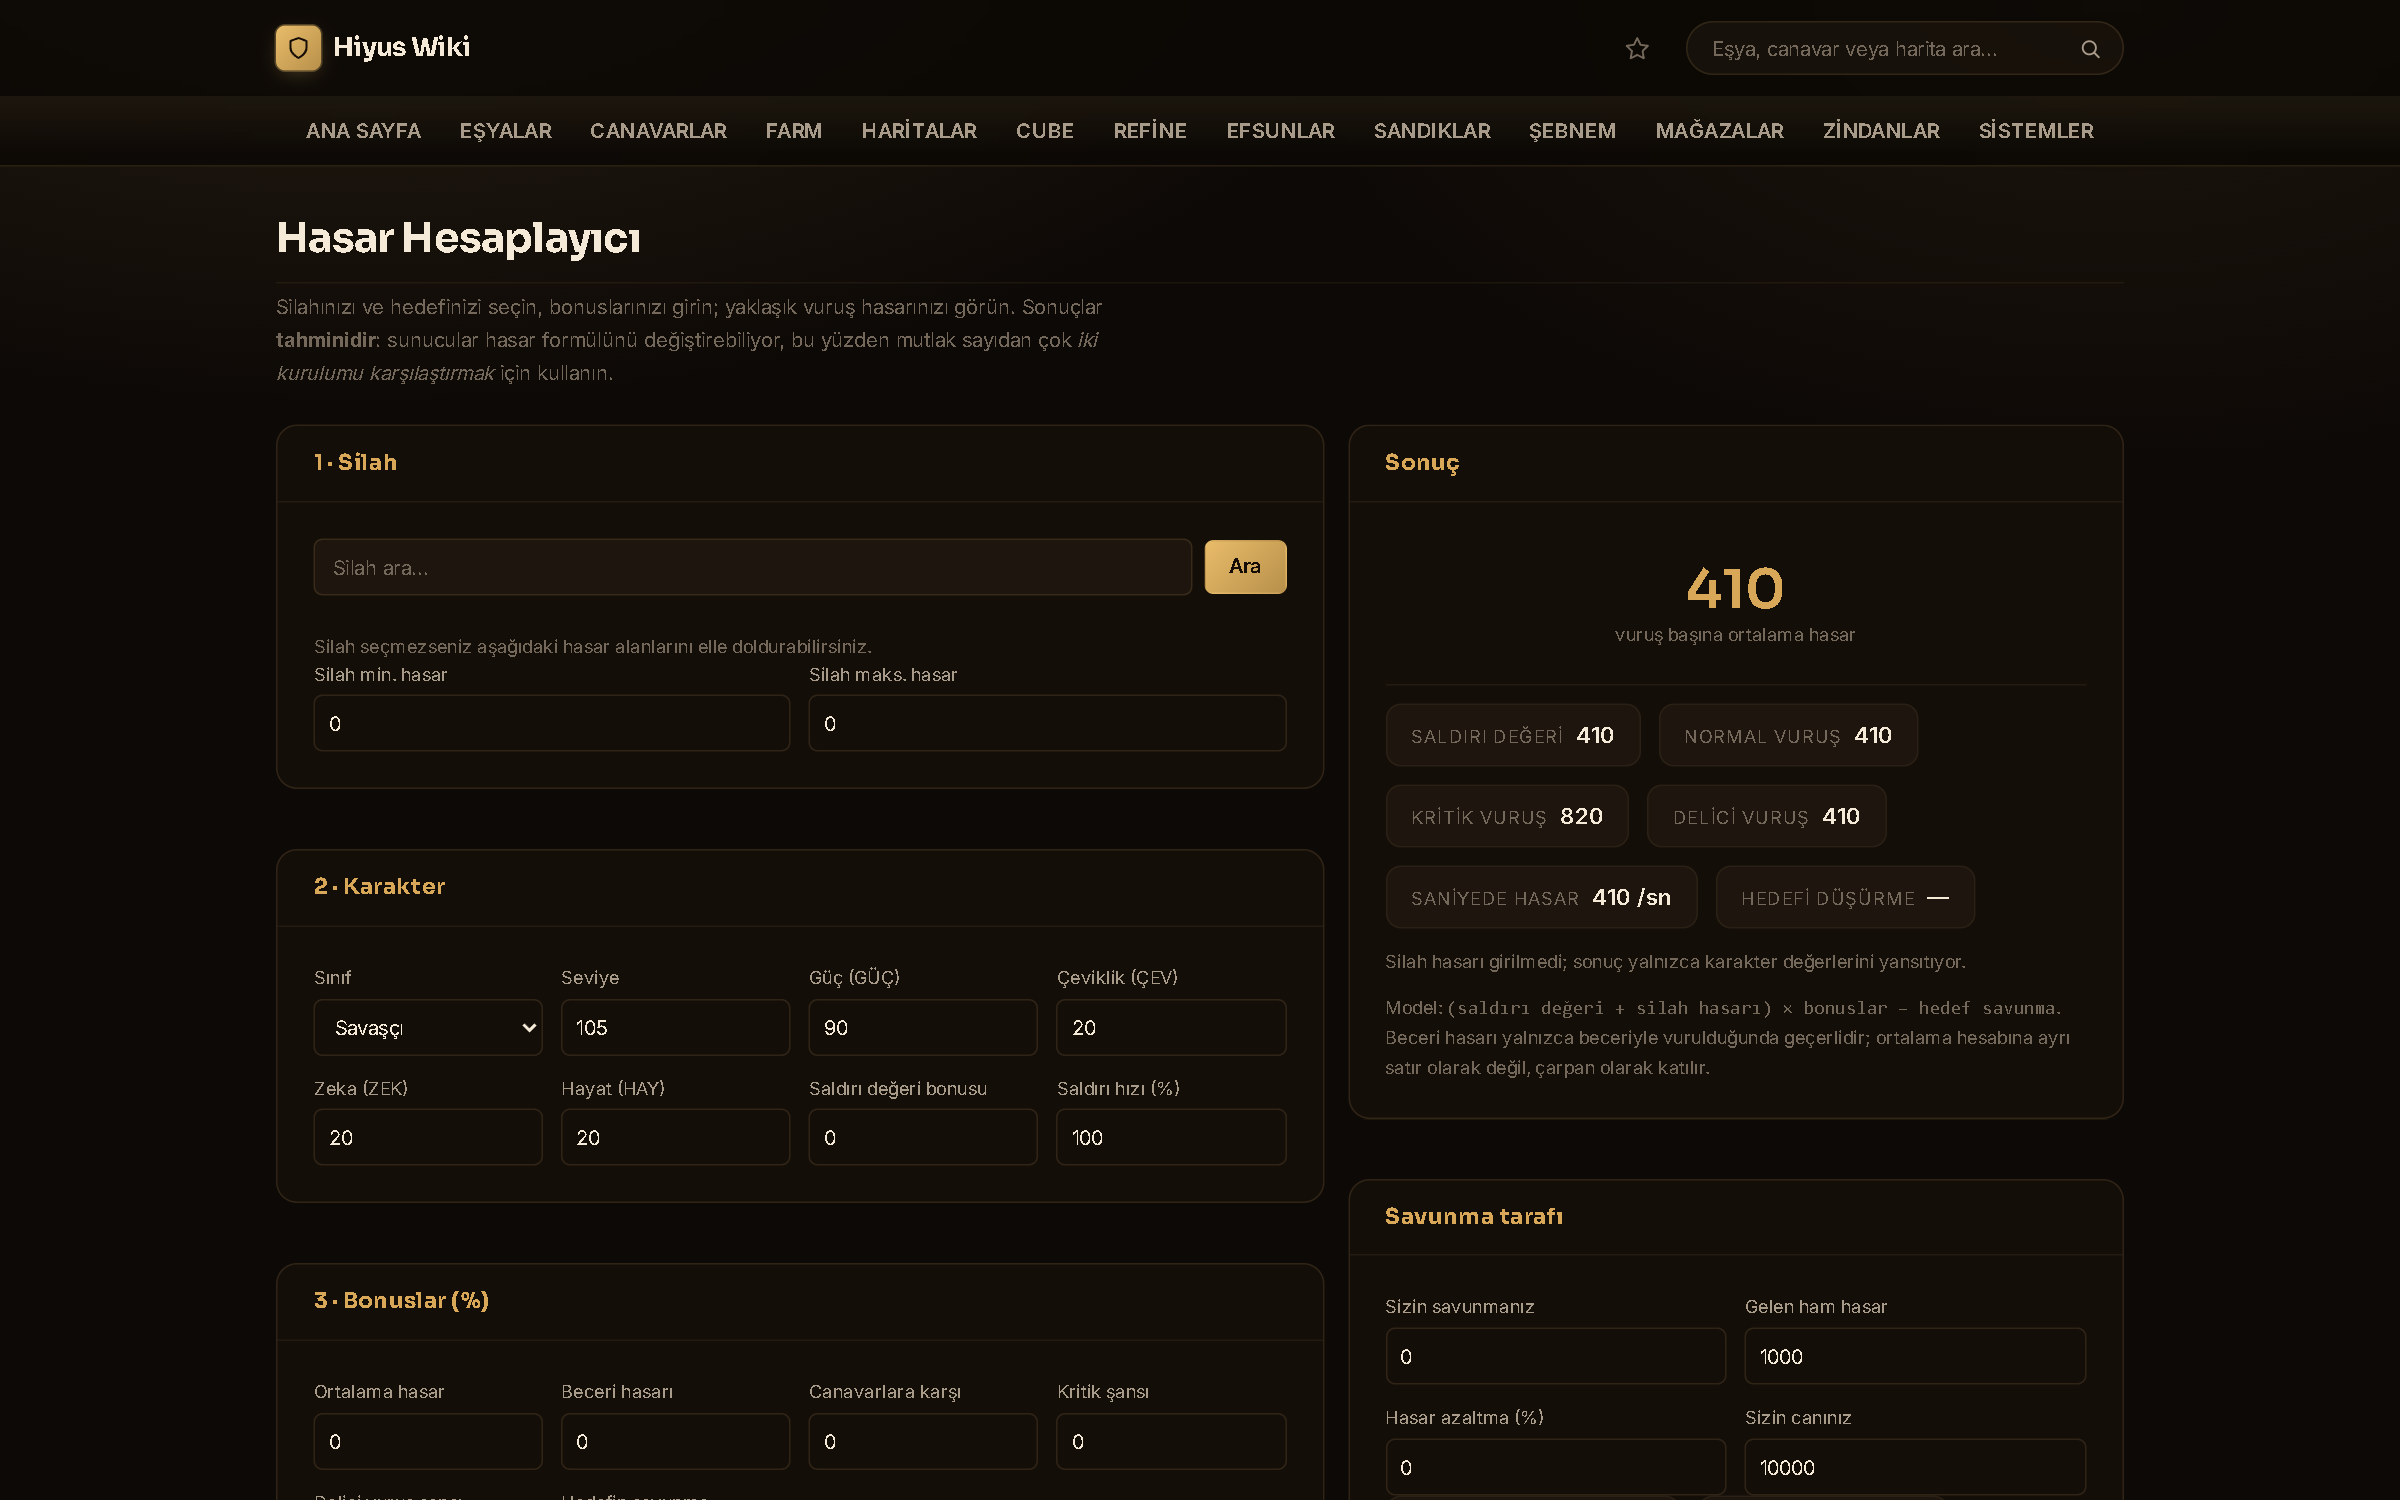2400x1500 pixels.
Task: Go to the EŞYALAR menu
Action: (x=505, y=131)
